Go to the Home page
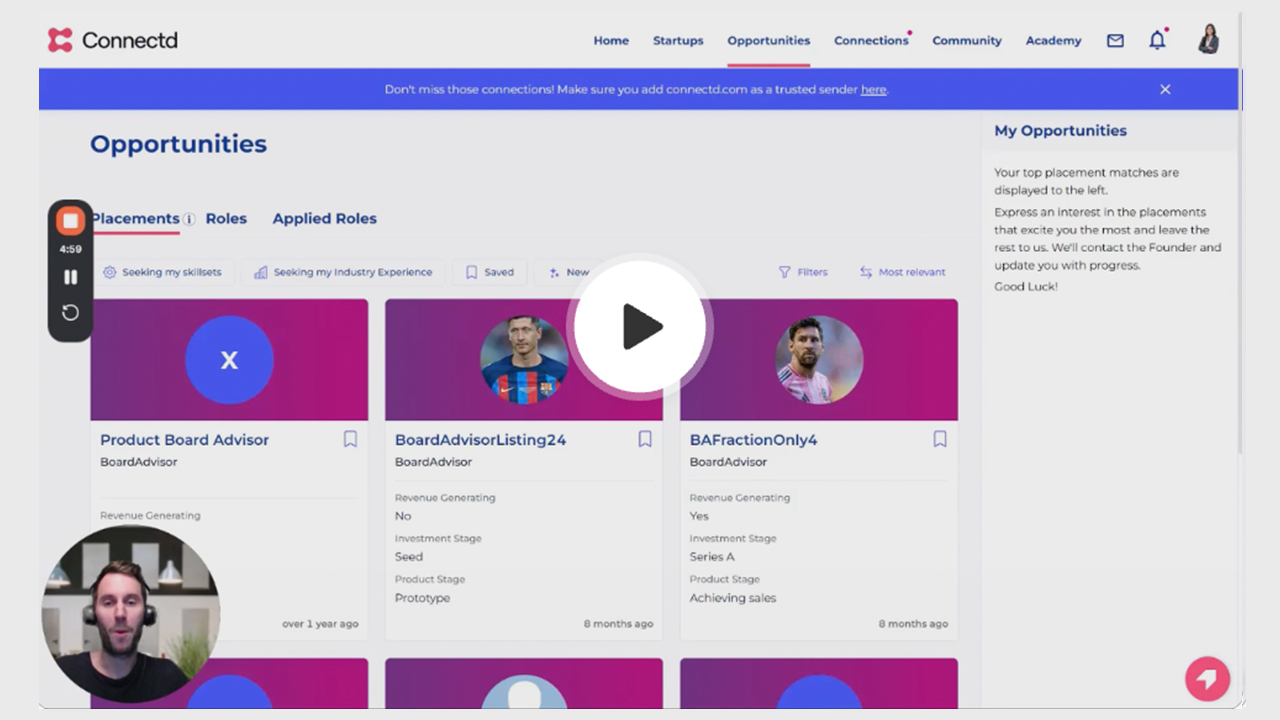Image resolution: width=1280 pixels, height=720 pixels. coord(611,41)
